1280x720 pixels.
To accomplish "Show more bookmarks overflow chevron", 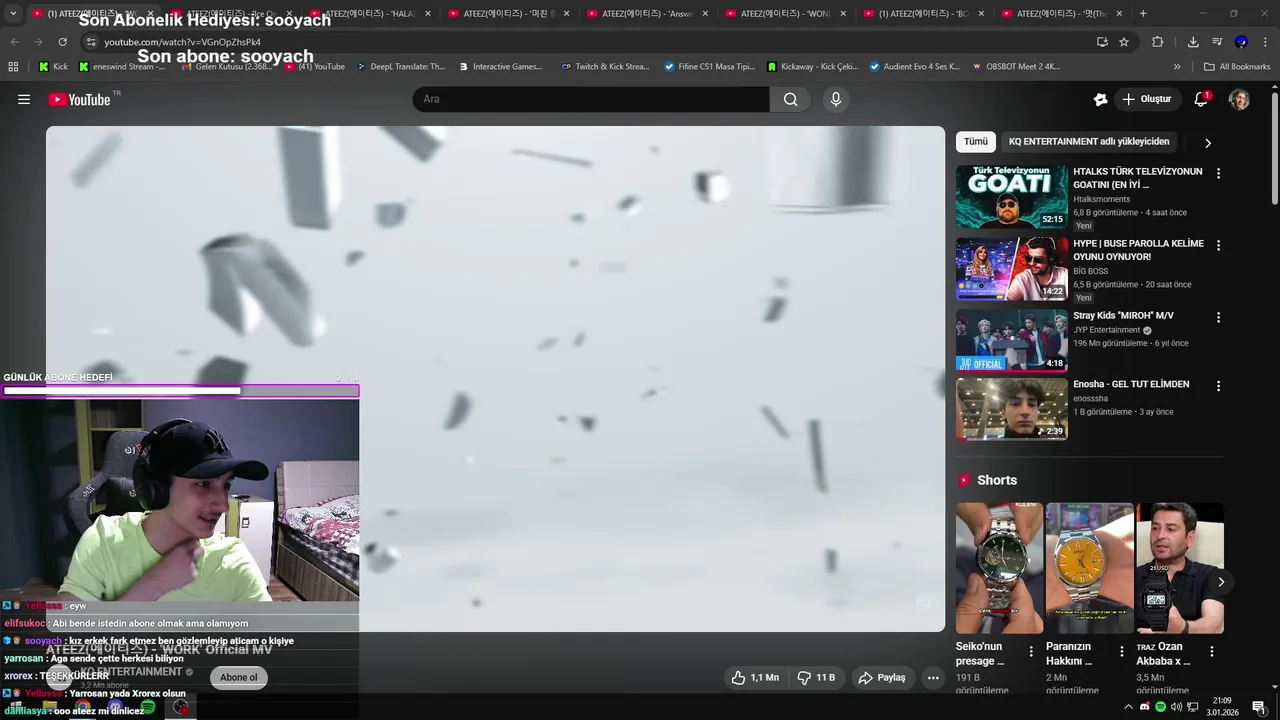I will (x=1177, y=67).
